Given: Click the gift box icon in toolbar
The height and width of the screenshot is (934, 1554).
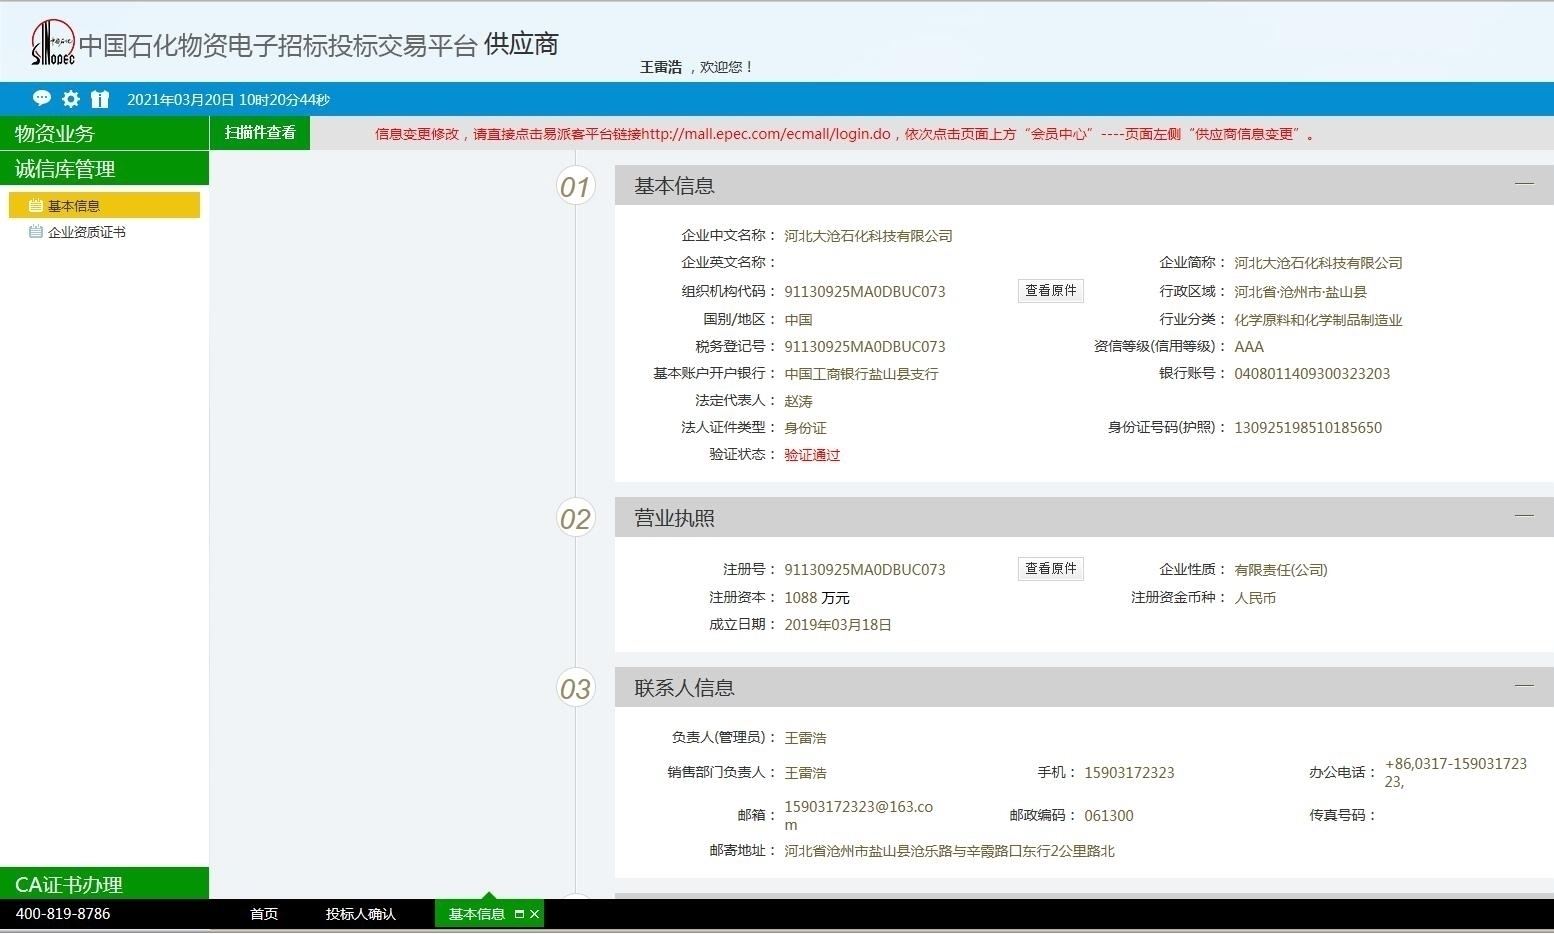Looking at the screenshot, I should pos(100,99).
